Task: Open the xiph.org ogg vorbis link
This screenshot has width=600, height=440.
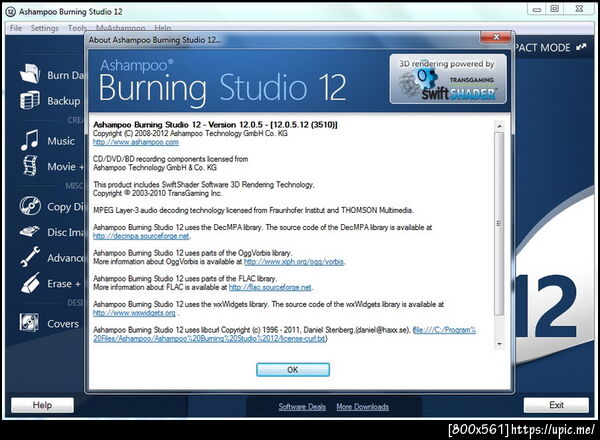Action: 294,262
